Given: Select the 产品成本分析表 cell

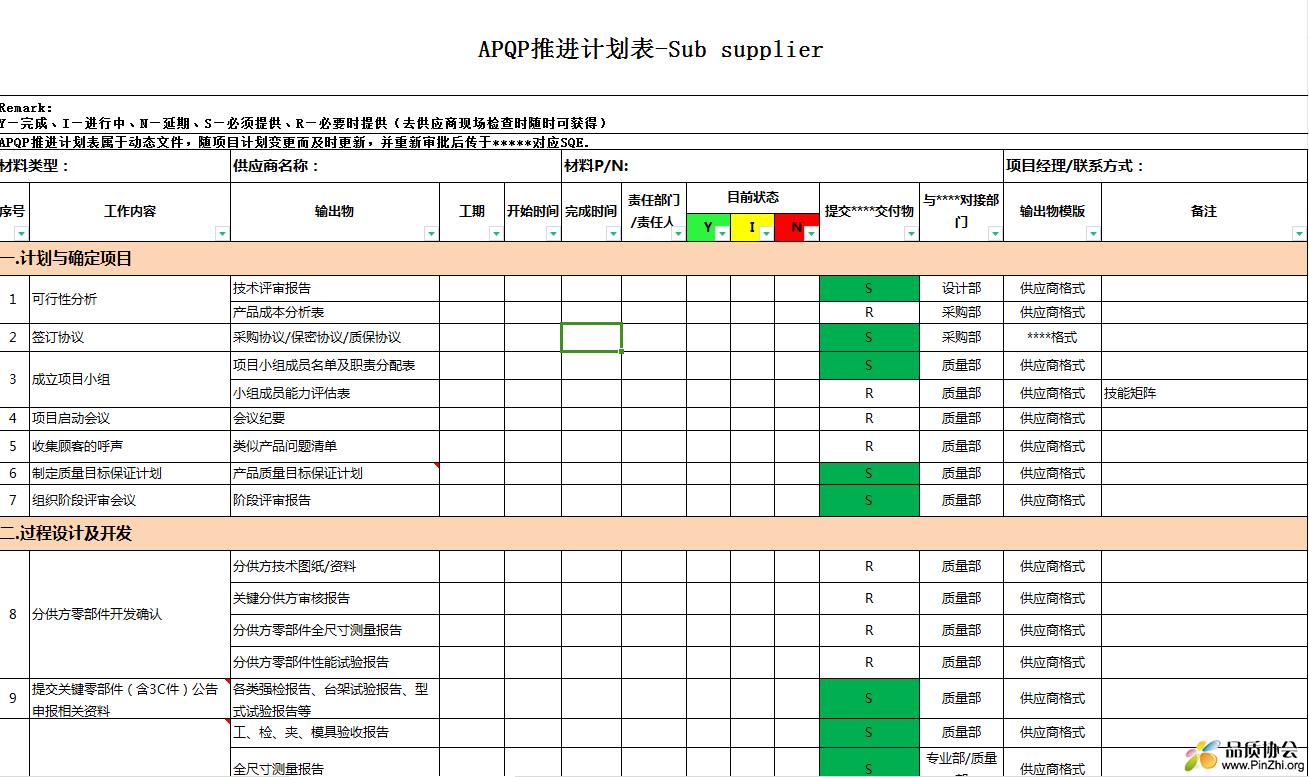Looking at the screenshot, I should (335, 312).
